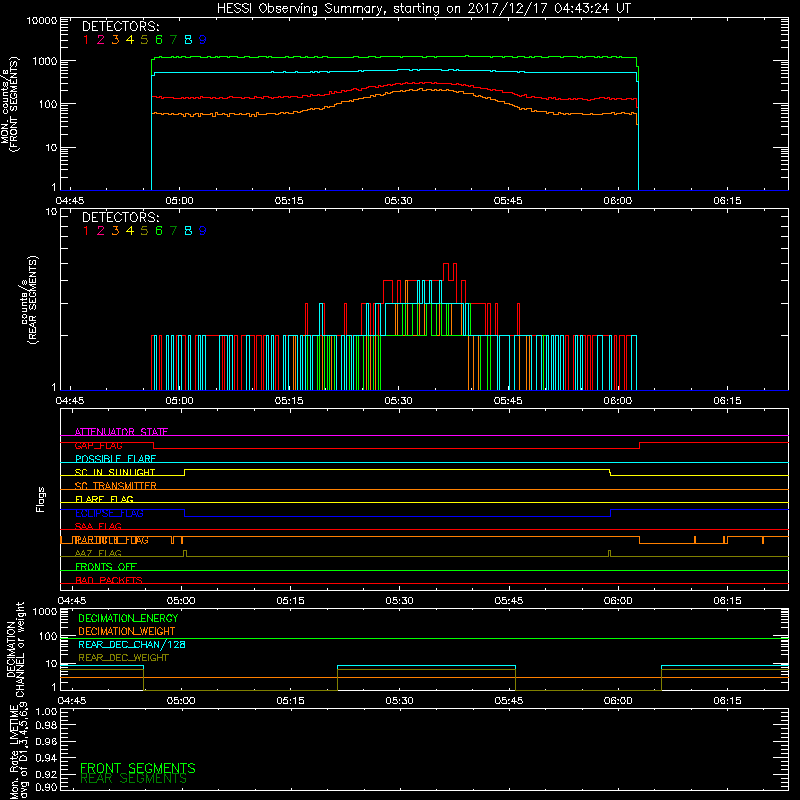
Task: Click the GAP_FLAG label
Action: 98,445
